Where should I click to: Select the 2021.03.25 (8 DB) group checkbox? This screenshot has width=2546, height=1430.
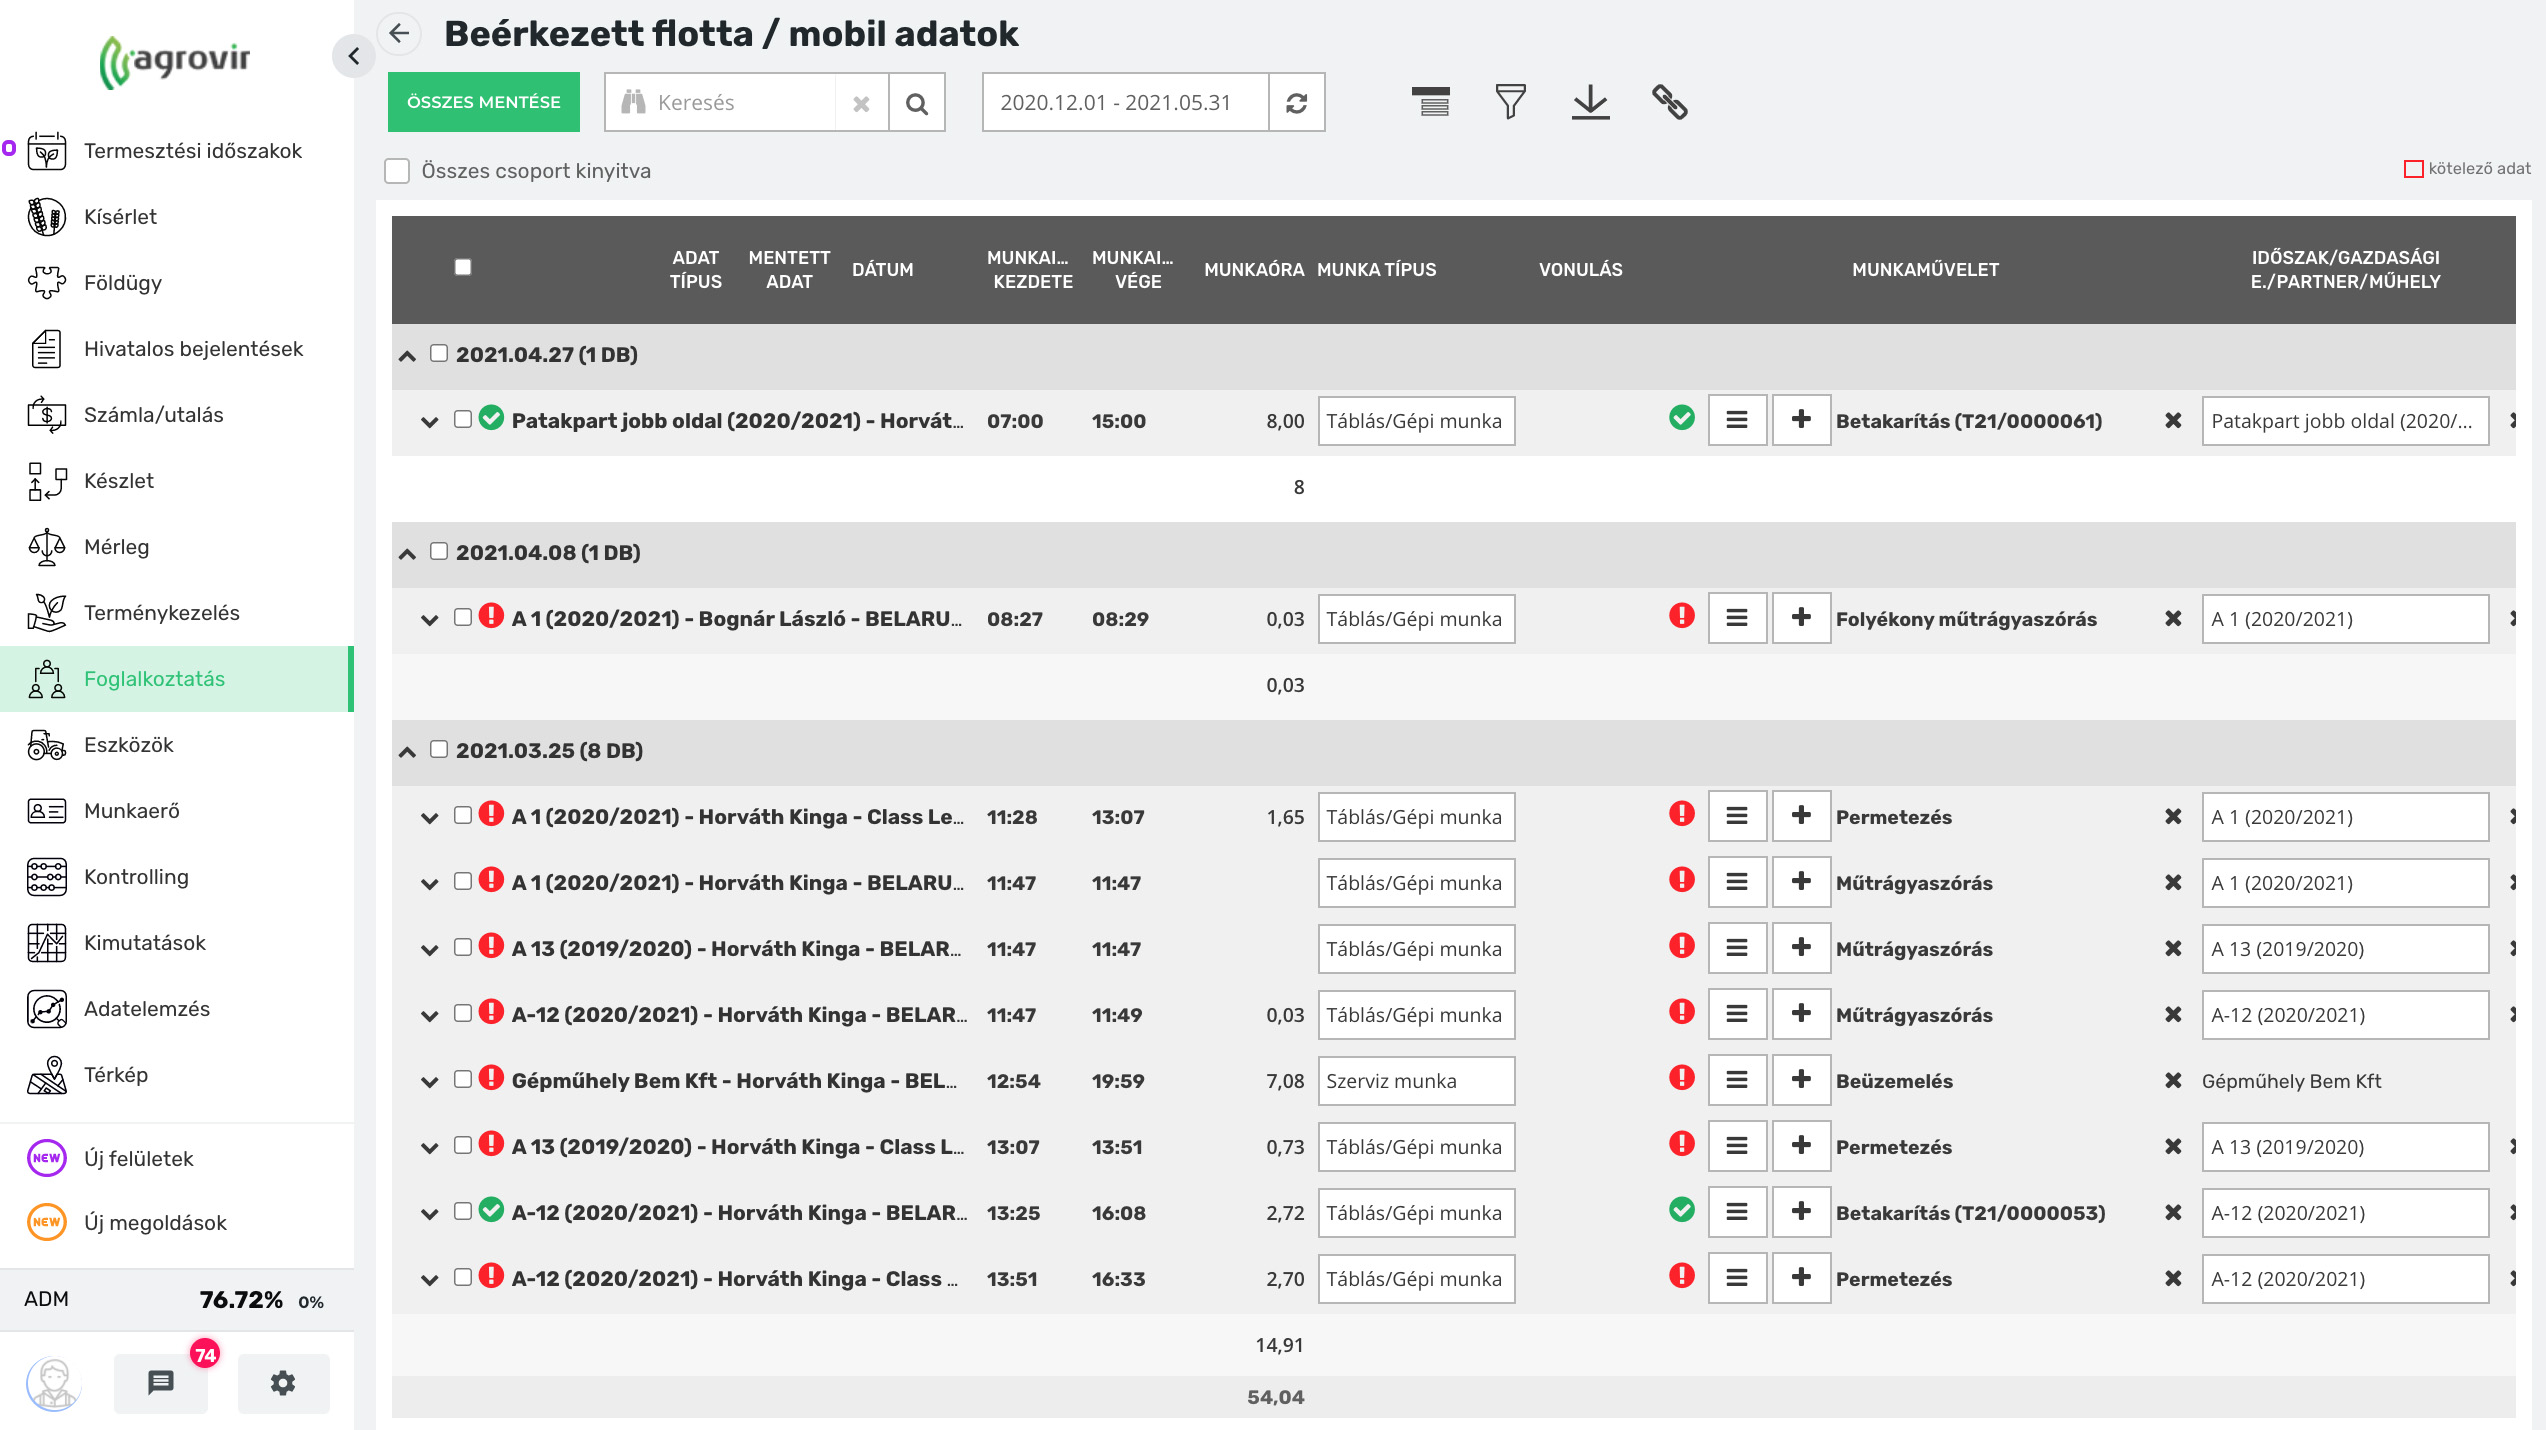[x=438, y=749]
